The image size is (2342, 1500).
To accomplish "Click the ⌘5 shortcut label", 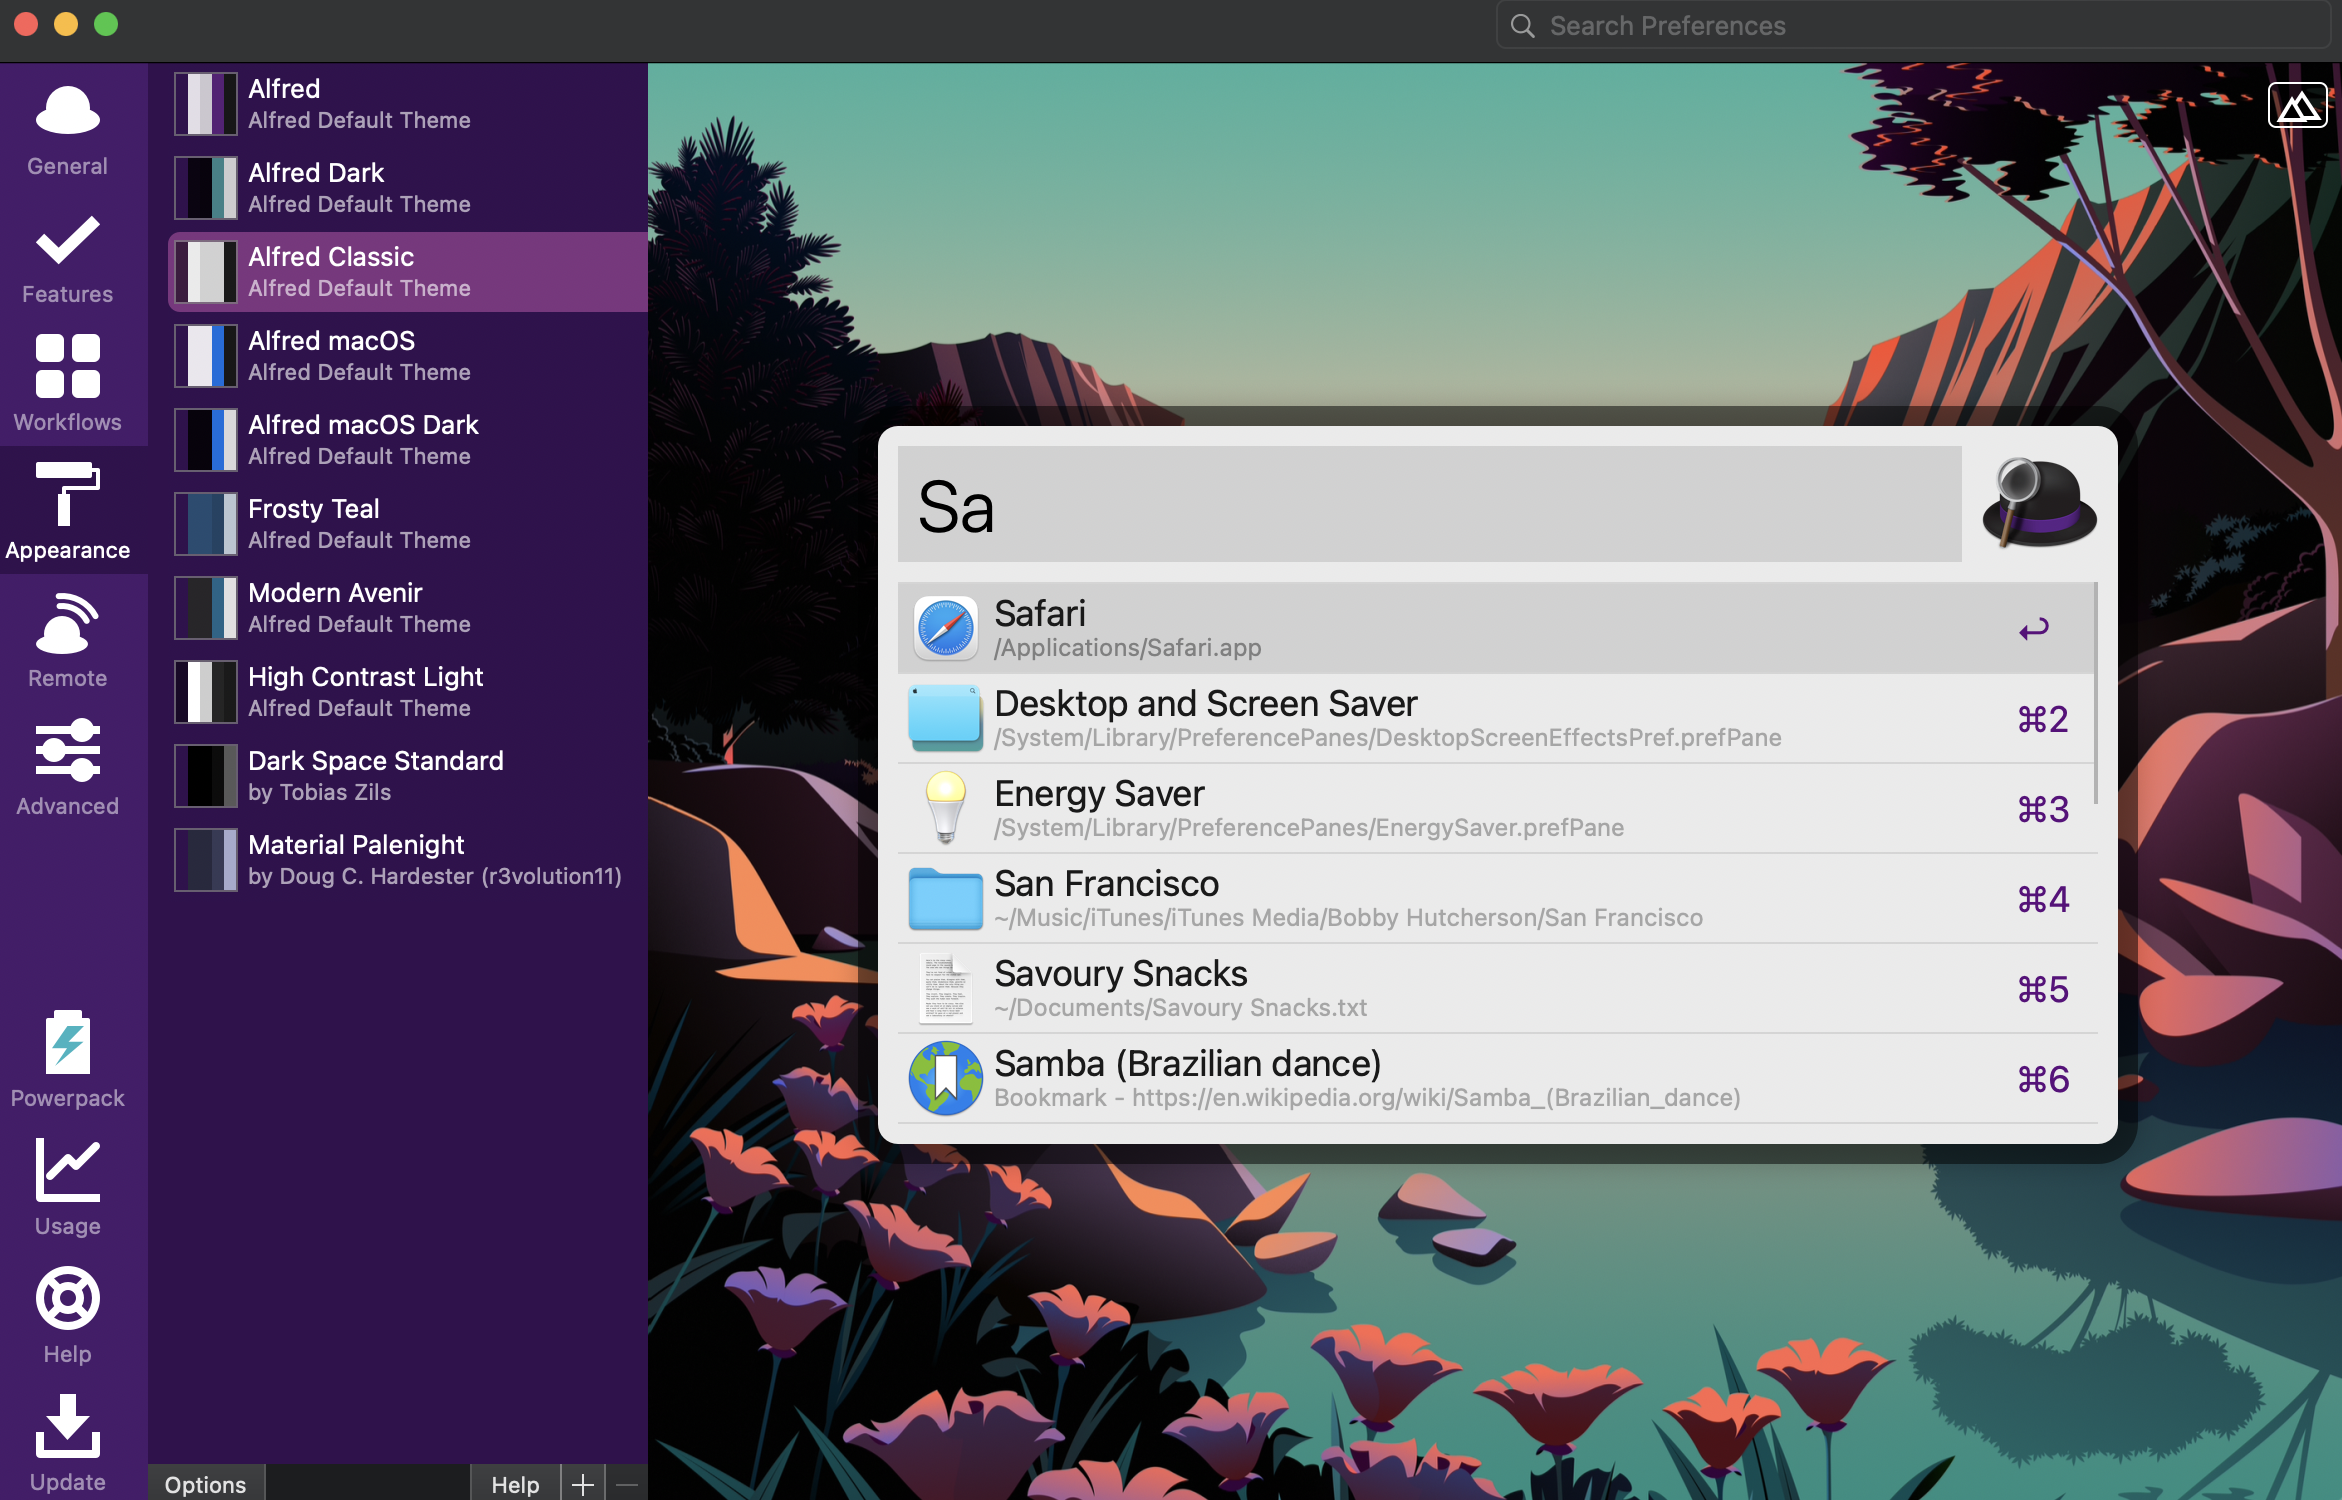I will [x=2043, y=989].
